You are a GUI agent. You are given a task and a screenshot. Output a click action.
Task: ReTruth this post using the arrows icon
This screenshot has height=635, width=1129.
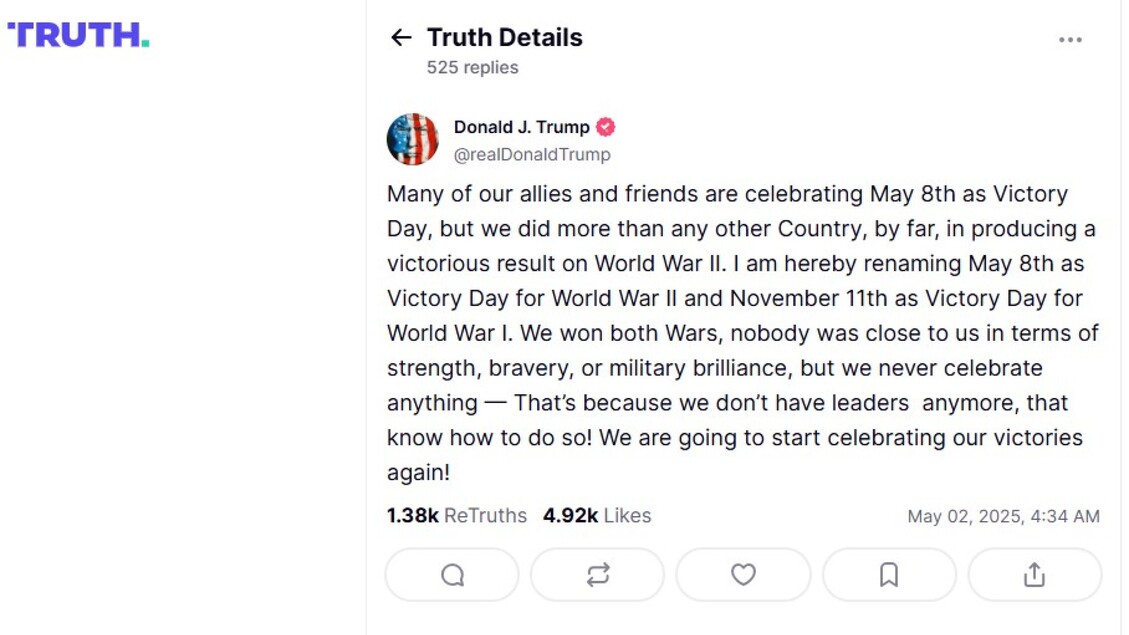pos(597,575)
